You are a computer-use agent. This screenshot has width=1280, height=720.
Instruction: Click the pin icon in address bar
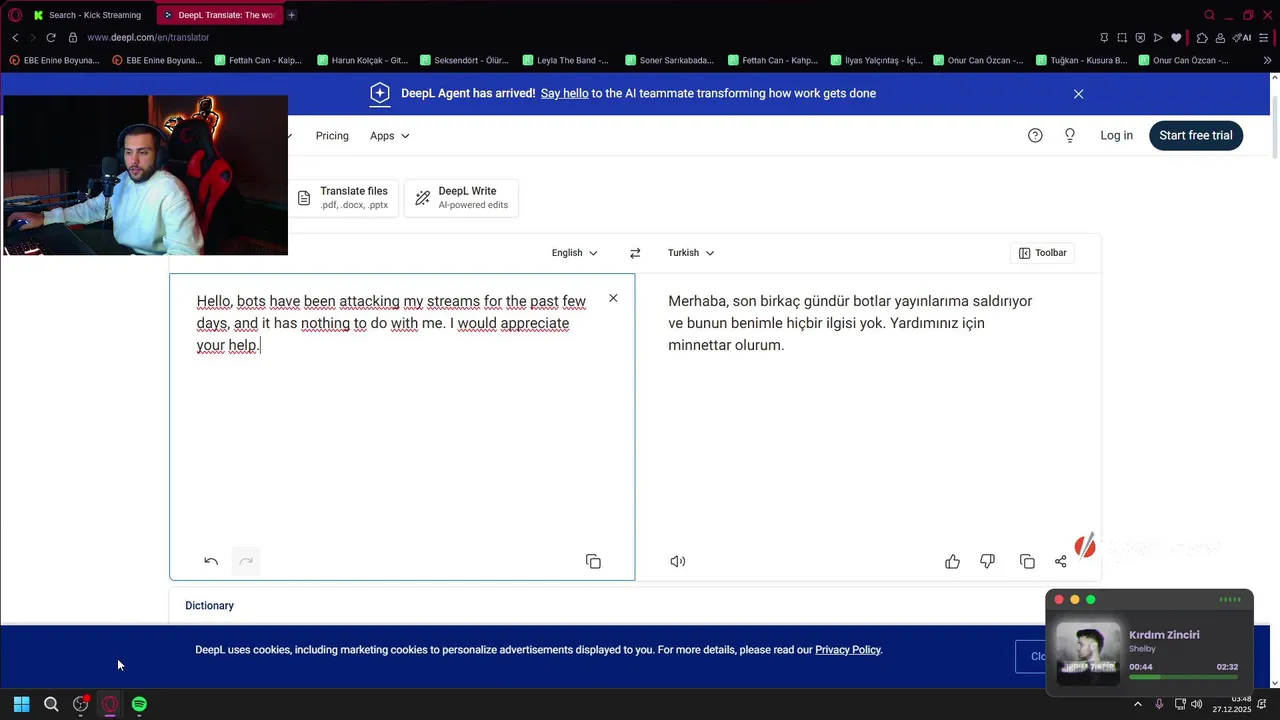1104,37
